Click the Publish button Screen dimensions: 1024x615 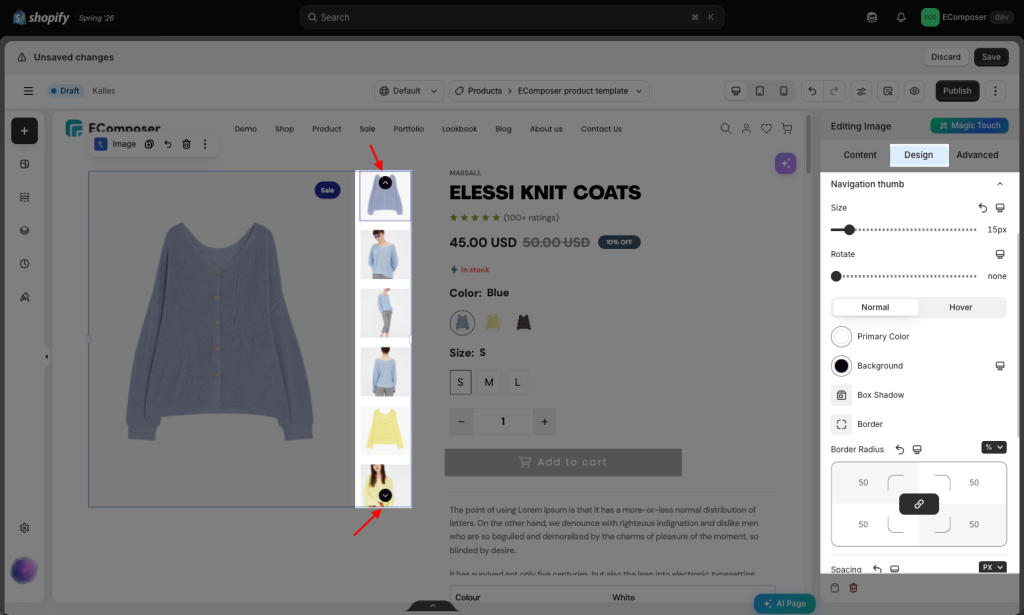click(x=957, y=91)
